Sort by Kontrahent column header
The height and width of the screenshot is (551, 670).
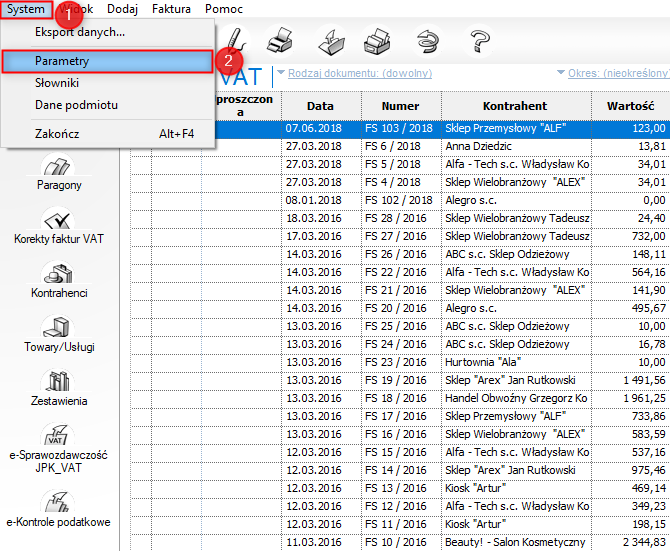tap(516, 106)
